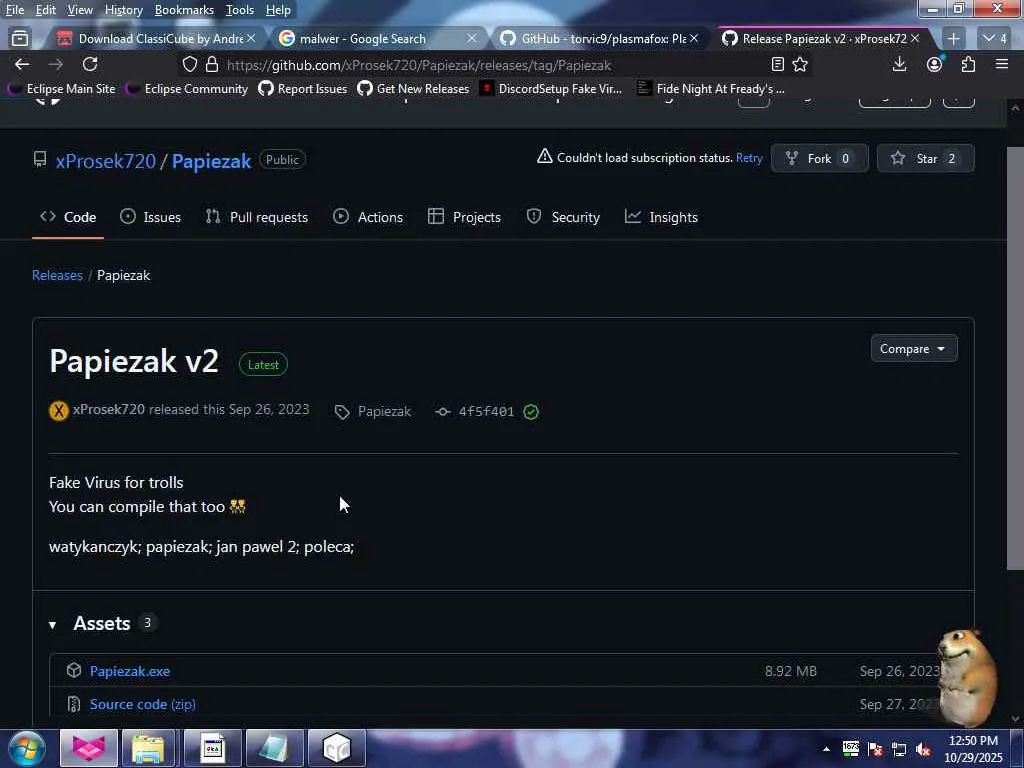Open the Papiezak tag link

(x=385, y=411)
